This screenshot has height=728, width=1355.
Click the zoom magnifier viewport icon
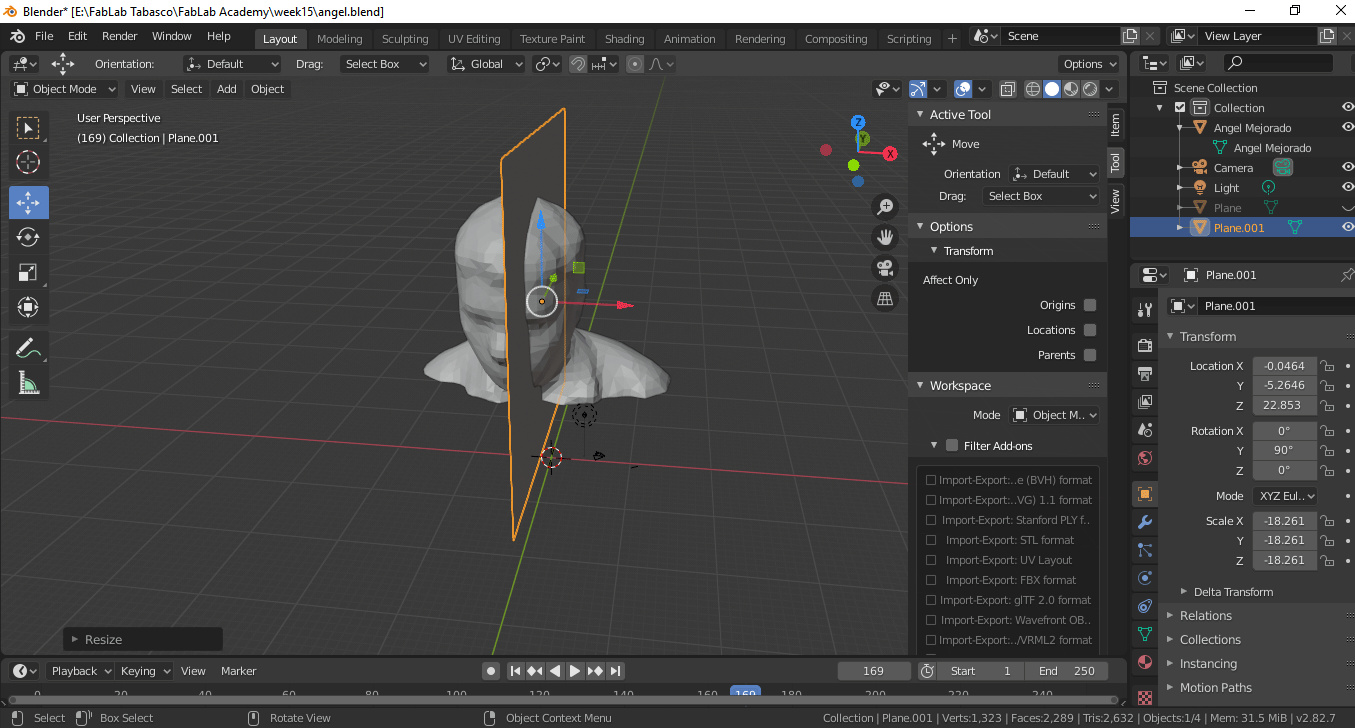coord(884,207)
